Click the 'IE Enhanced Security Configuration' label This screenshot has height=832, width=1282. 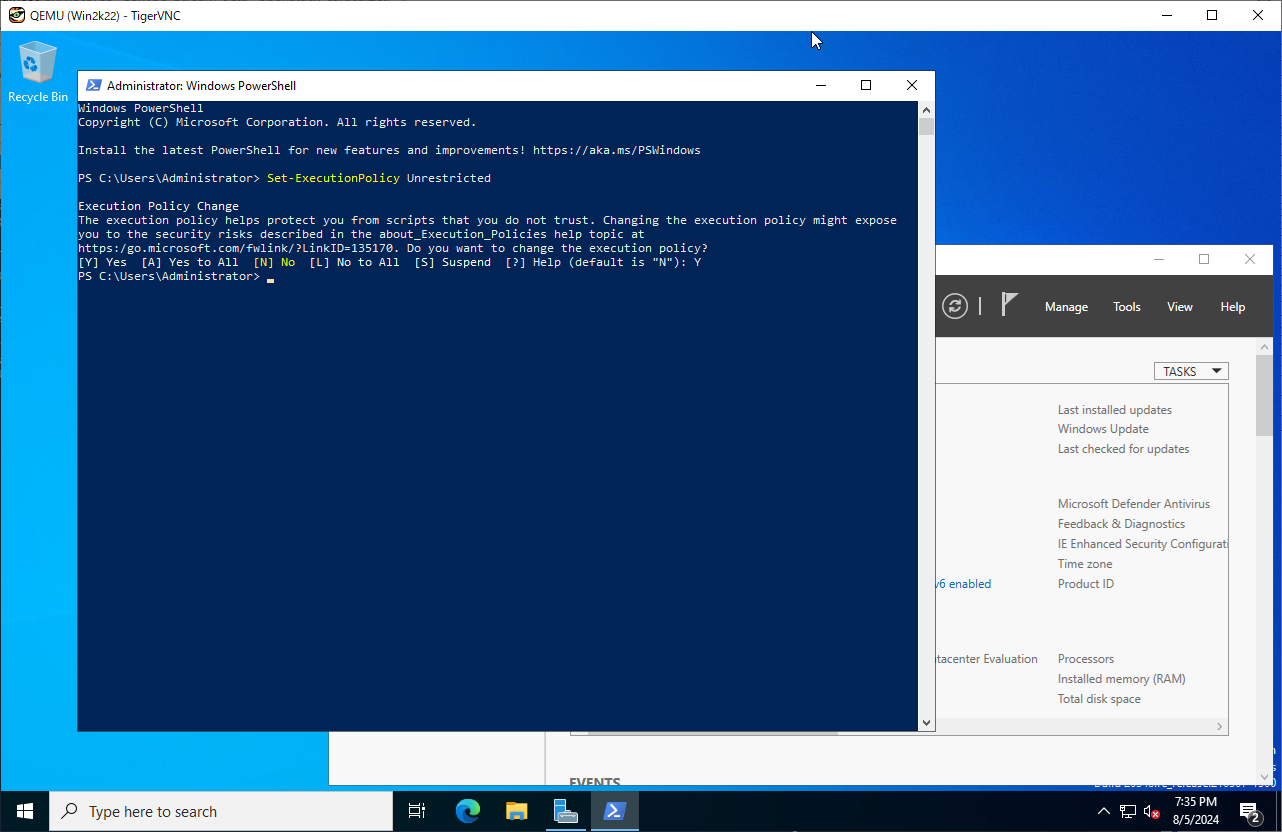tap(1143, 544)
